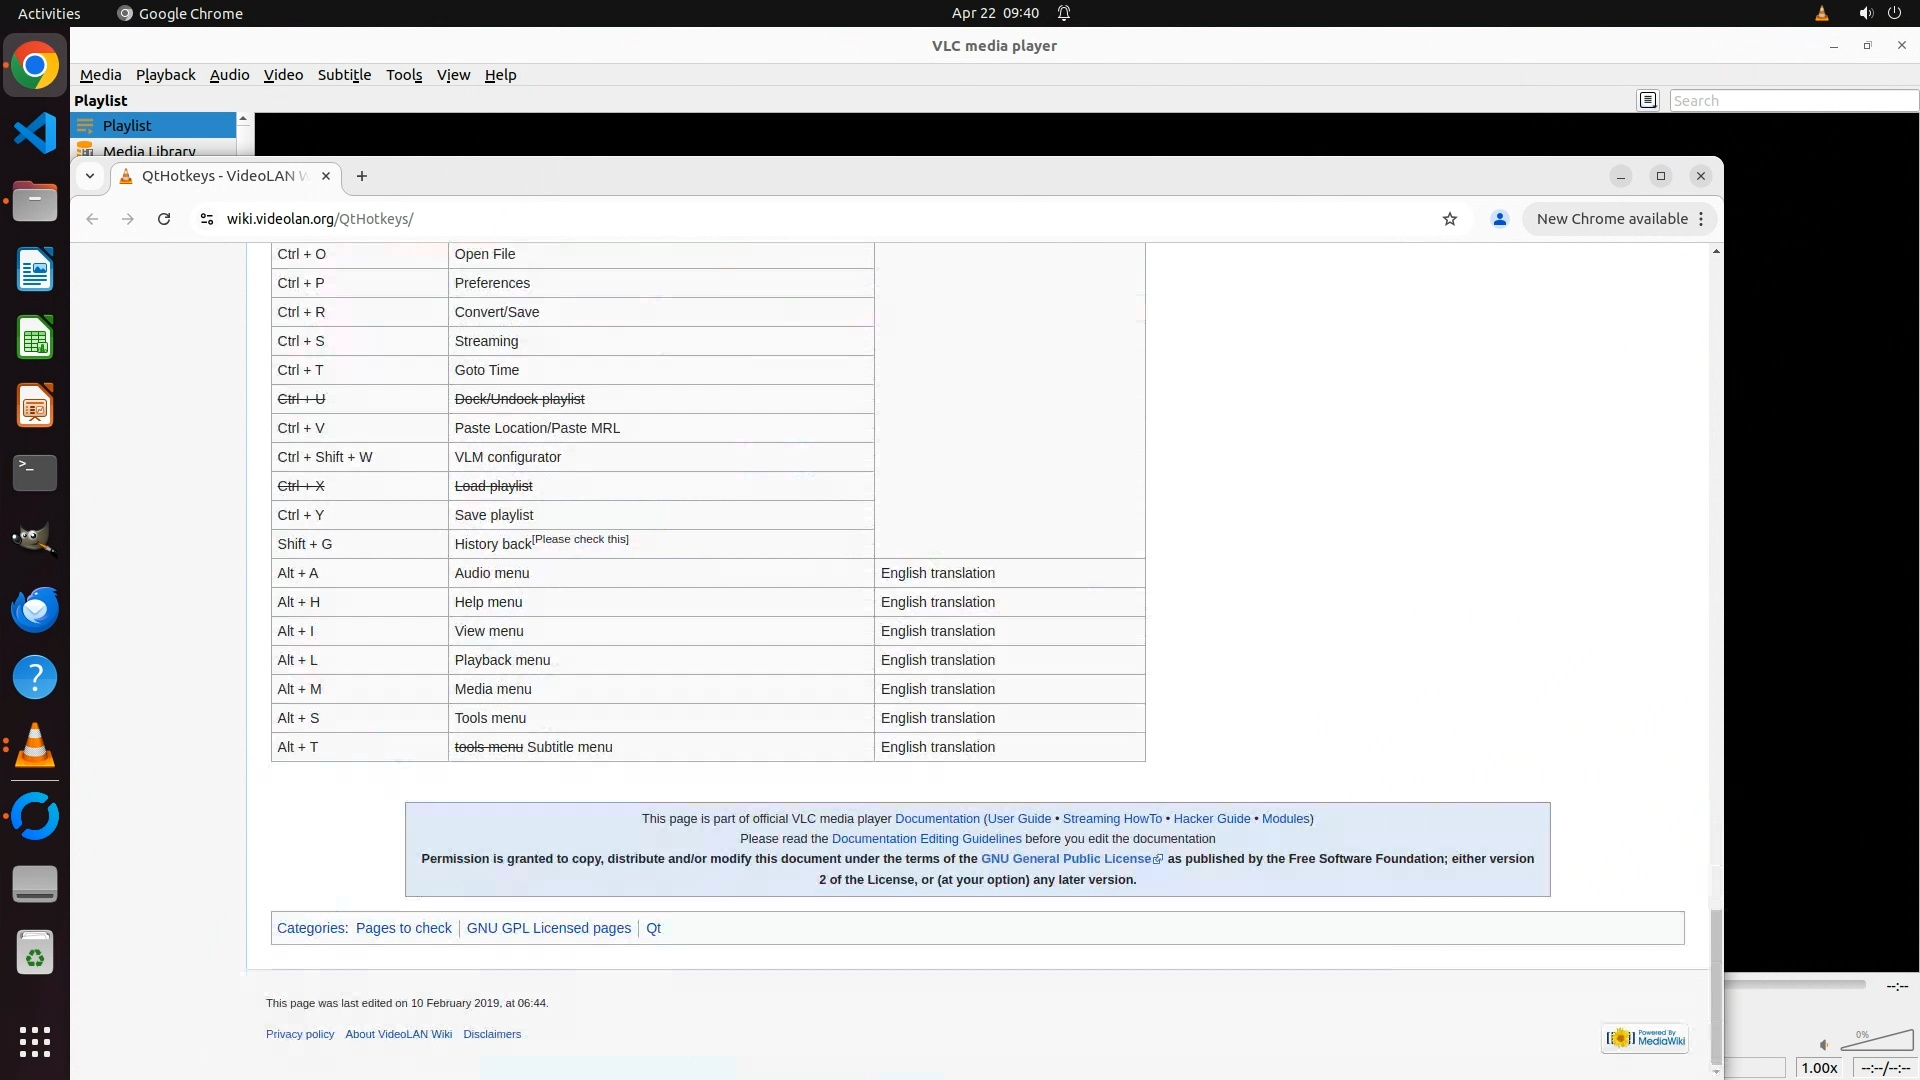Expand the Chrome tab search dropdown
Image resolution: width=1920 pixels, height=1080 pixels.
point(90,176)
